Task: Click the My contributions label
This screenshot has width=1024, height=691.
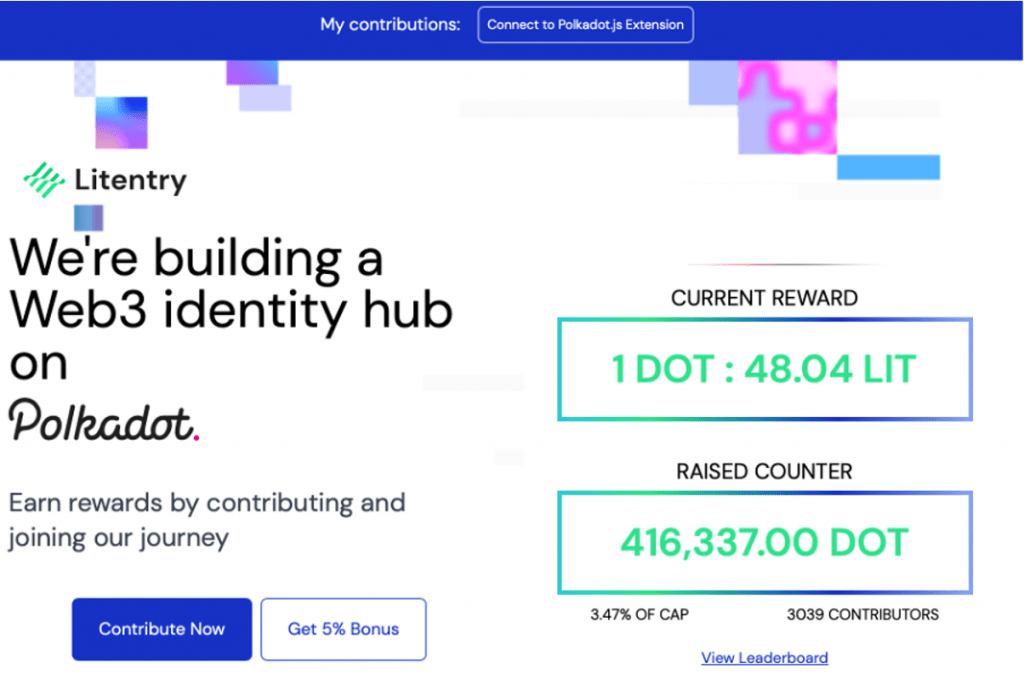Action: tap(390, 24)
